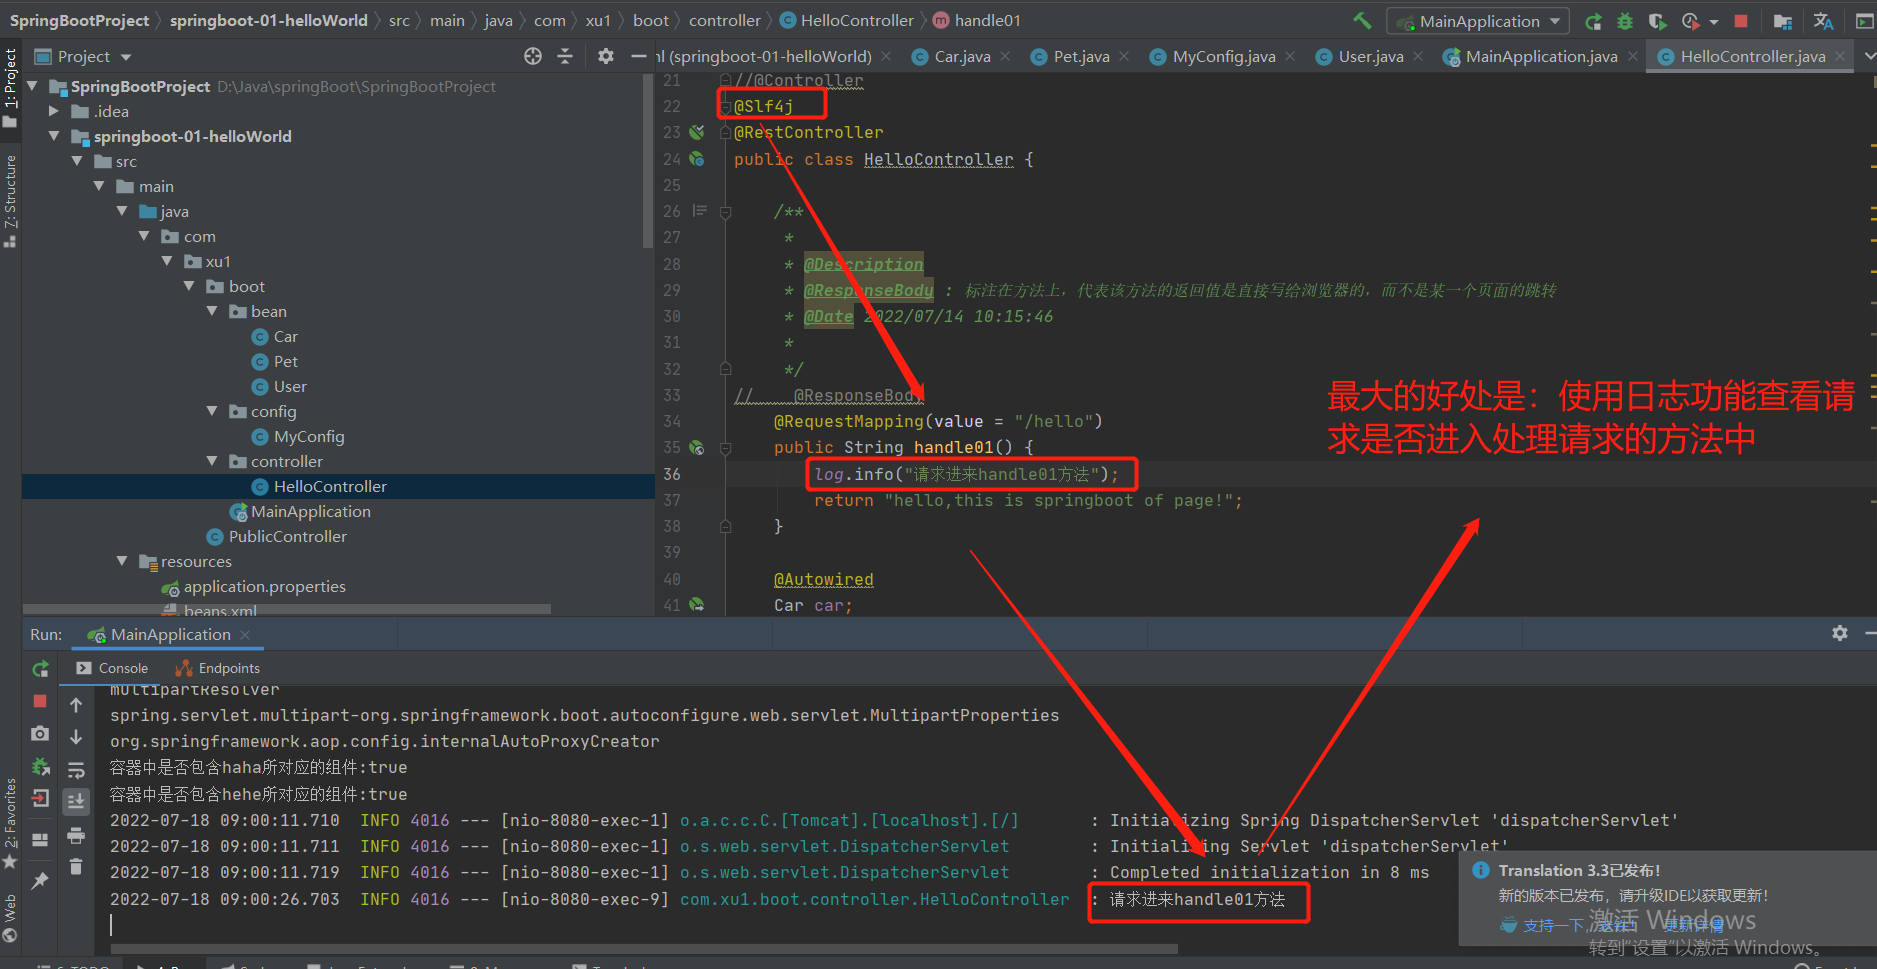
Task: Rerun MainApplication from the top toolbar
Action: pos(1593,21)
